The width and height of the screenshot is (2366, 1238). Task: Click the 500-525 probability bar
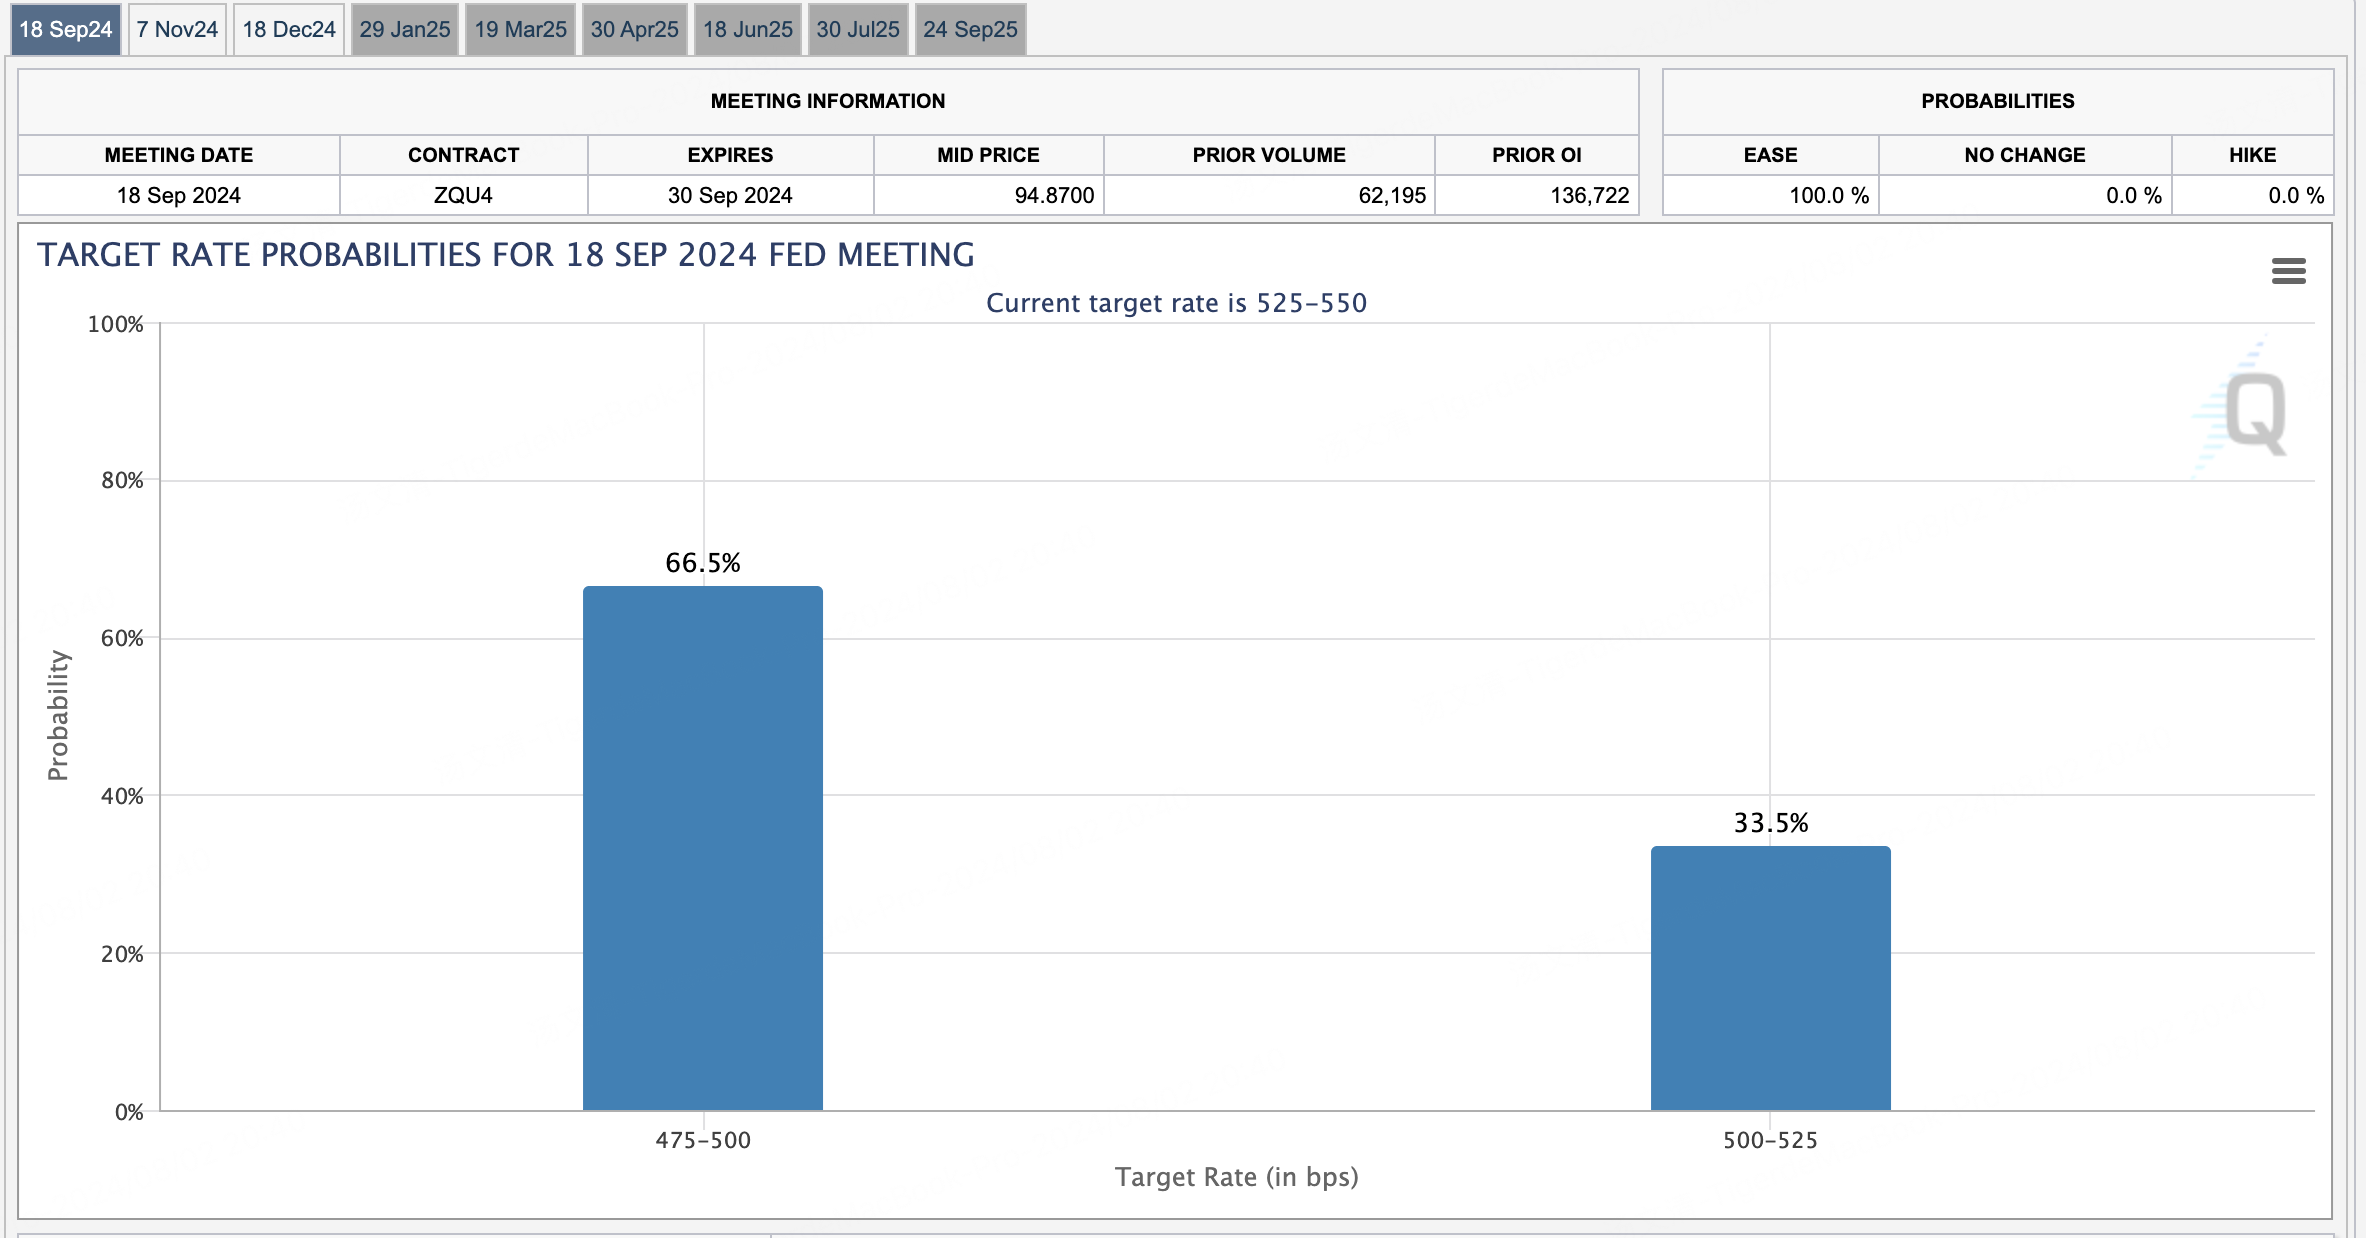(x=1770, y=978)
